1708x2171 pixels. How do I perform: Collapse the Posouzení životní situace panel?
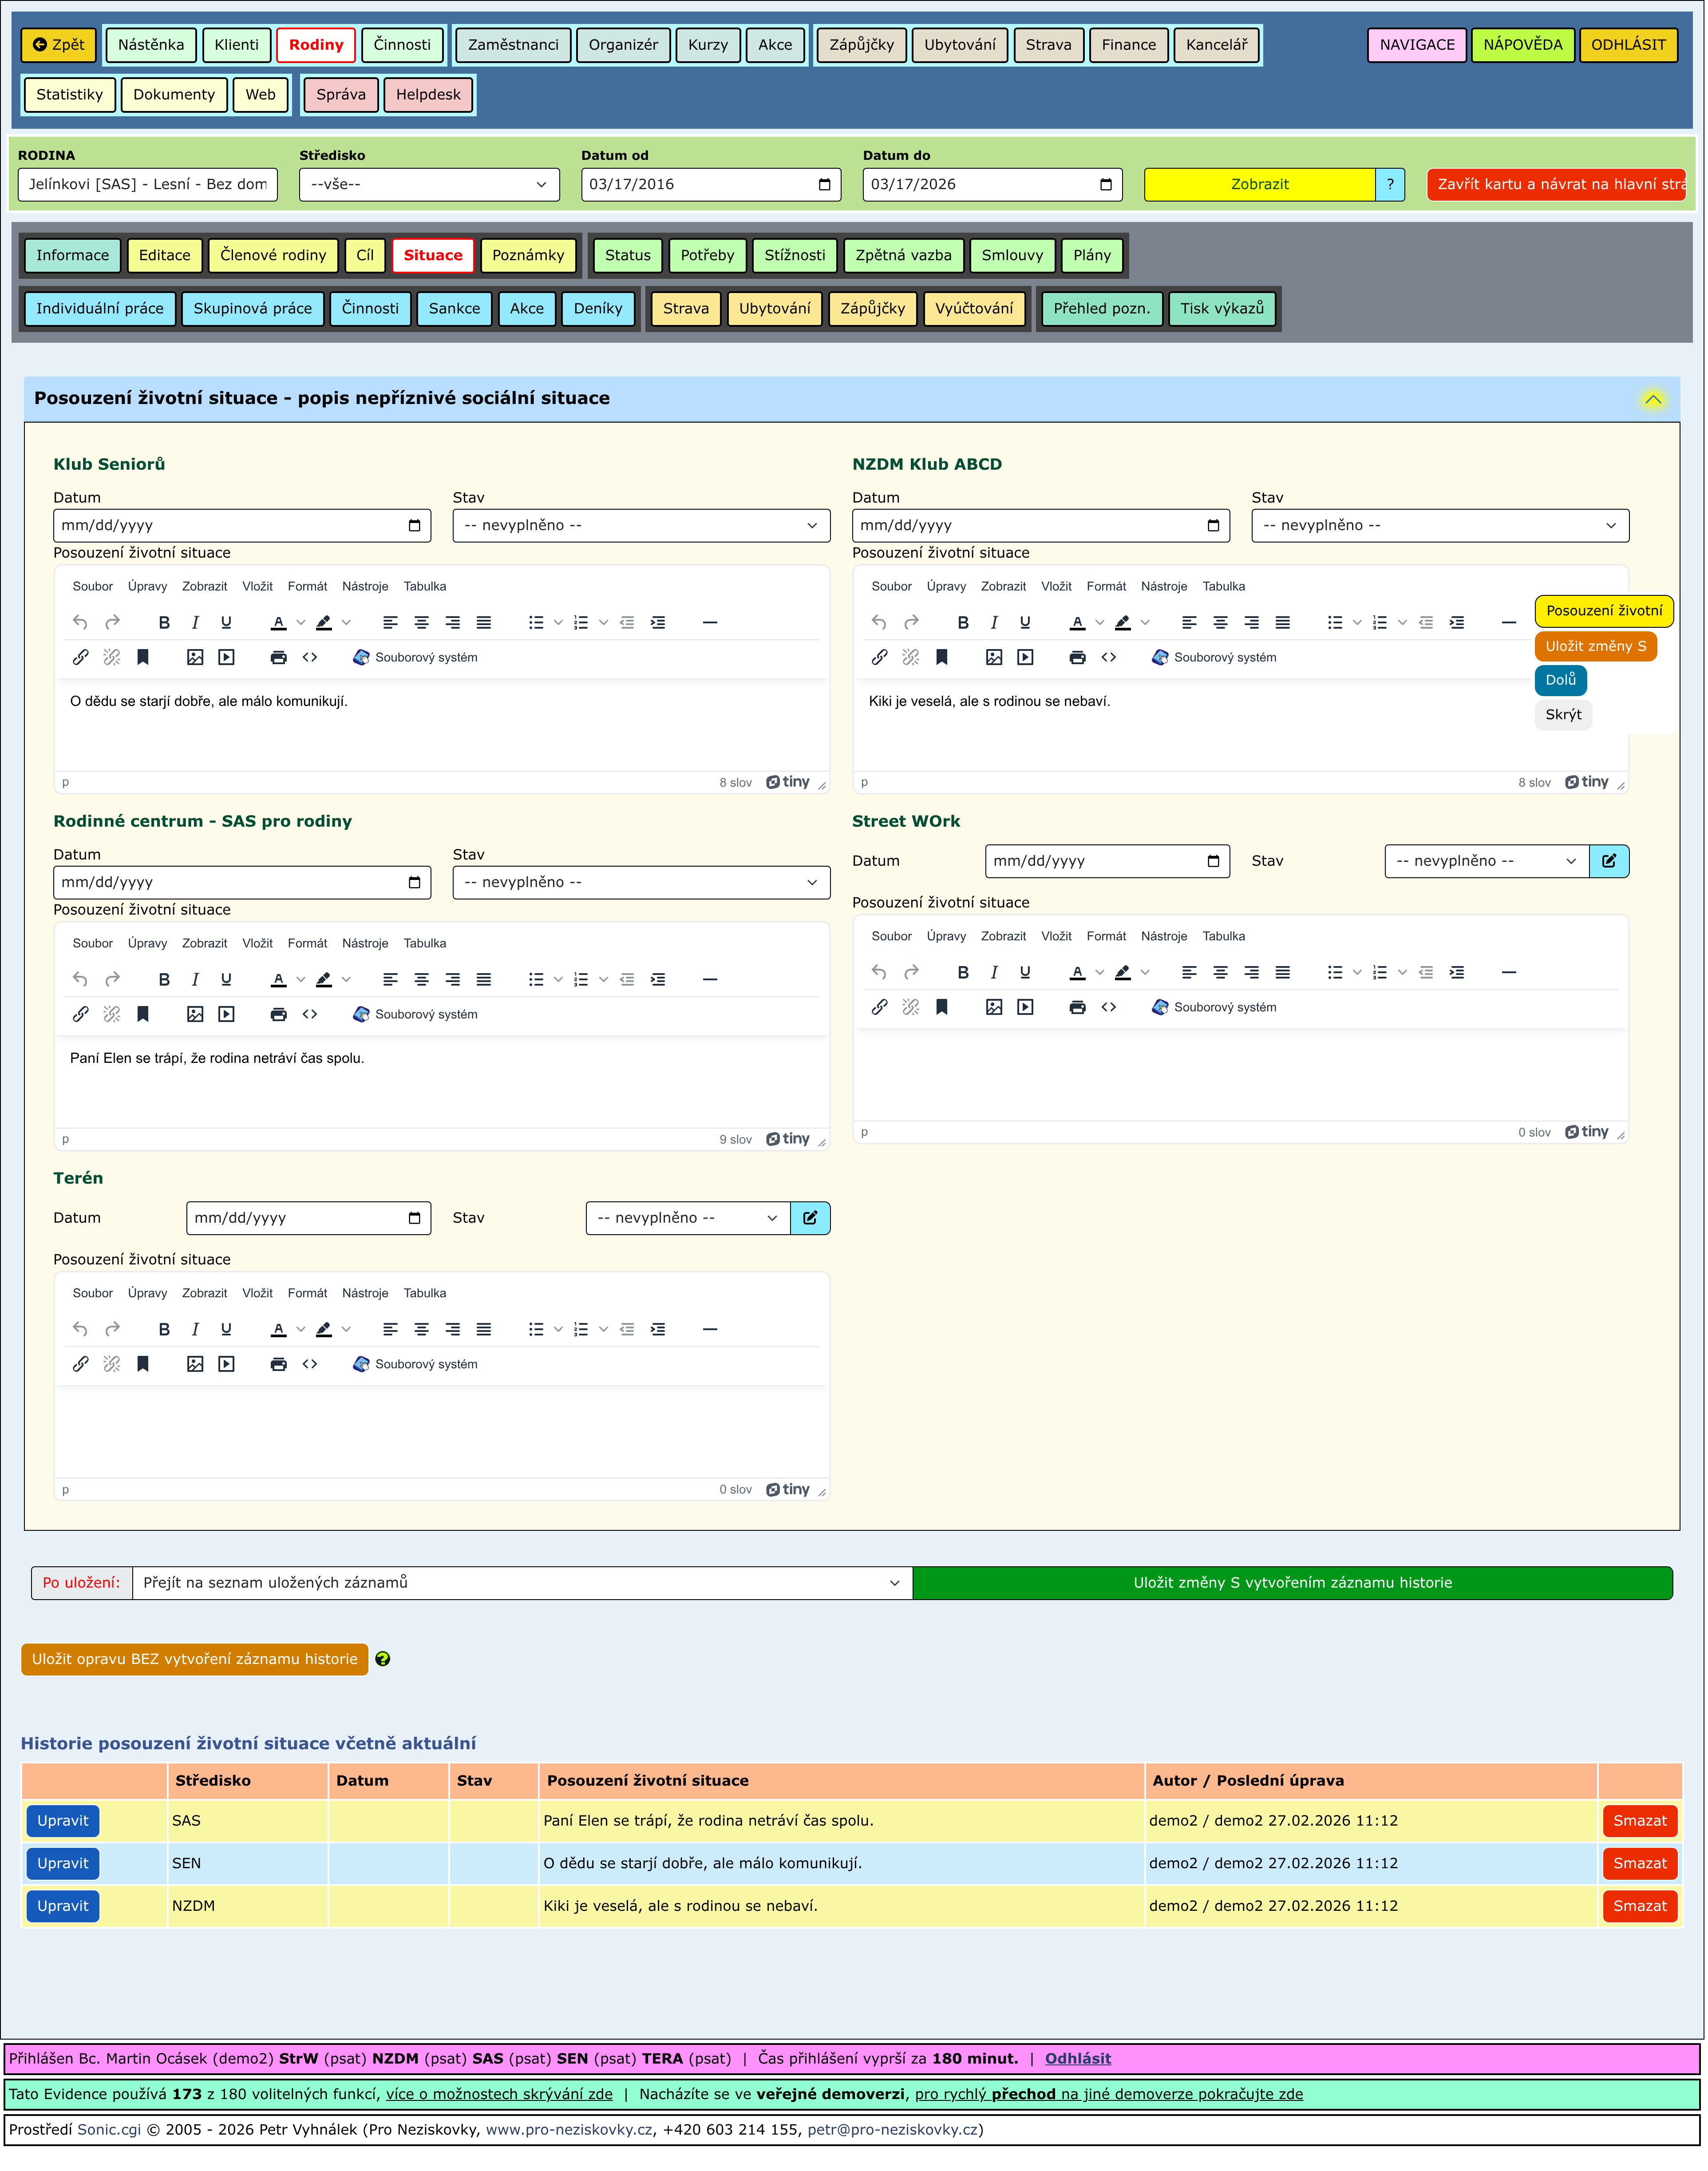coord(1654,400)
